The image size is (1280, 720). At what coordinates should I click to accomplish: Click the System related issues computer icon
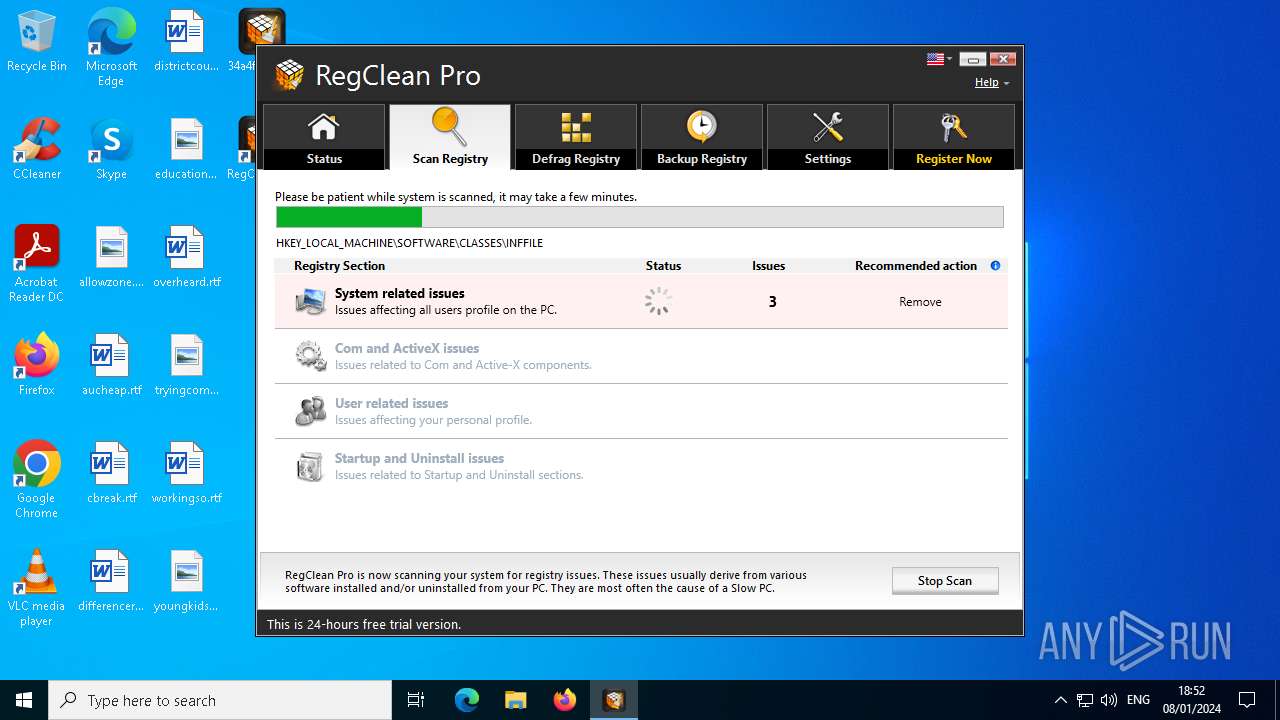tap(310, 301)
